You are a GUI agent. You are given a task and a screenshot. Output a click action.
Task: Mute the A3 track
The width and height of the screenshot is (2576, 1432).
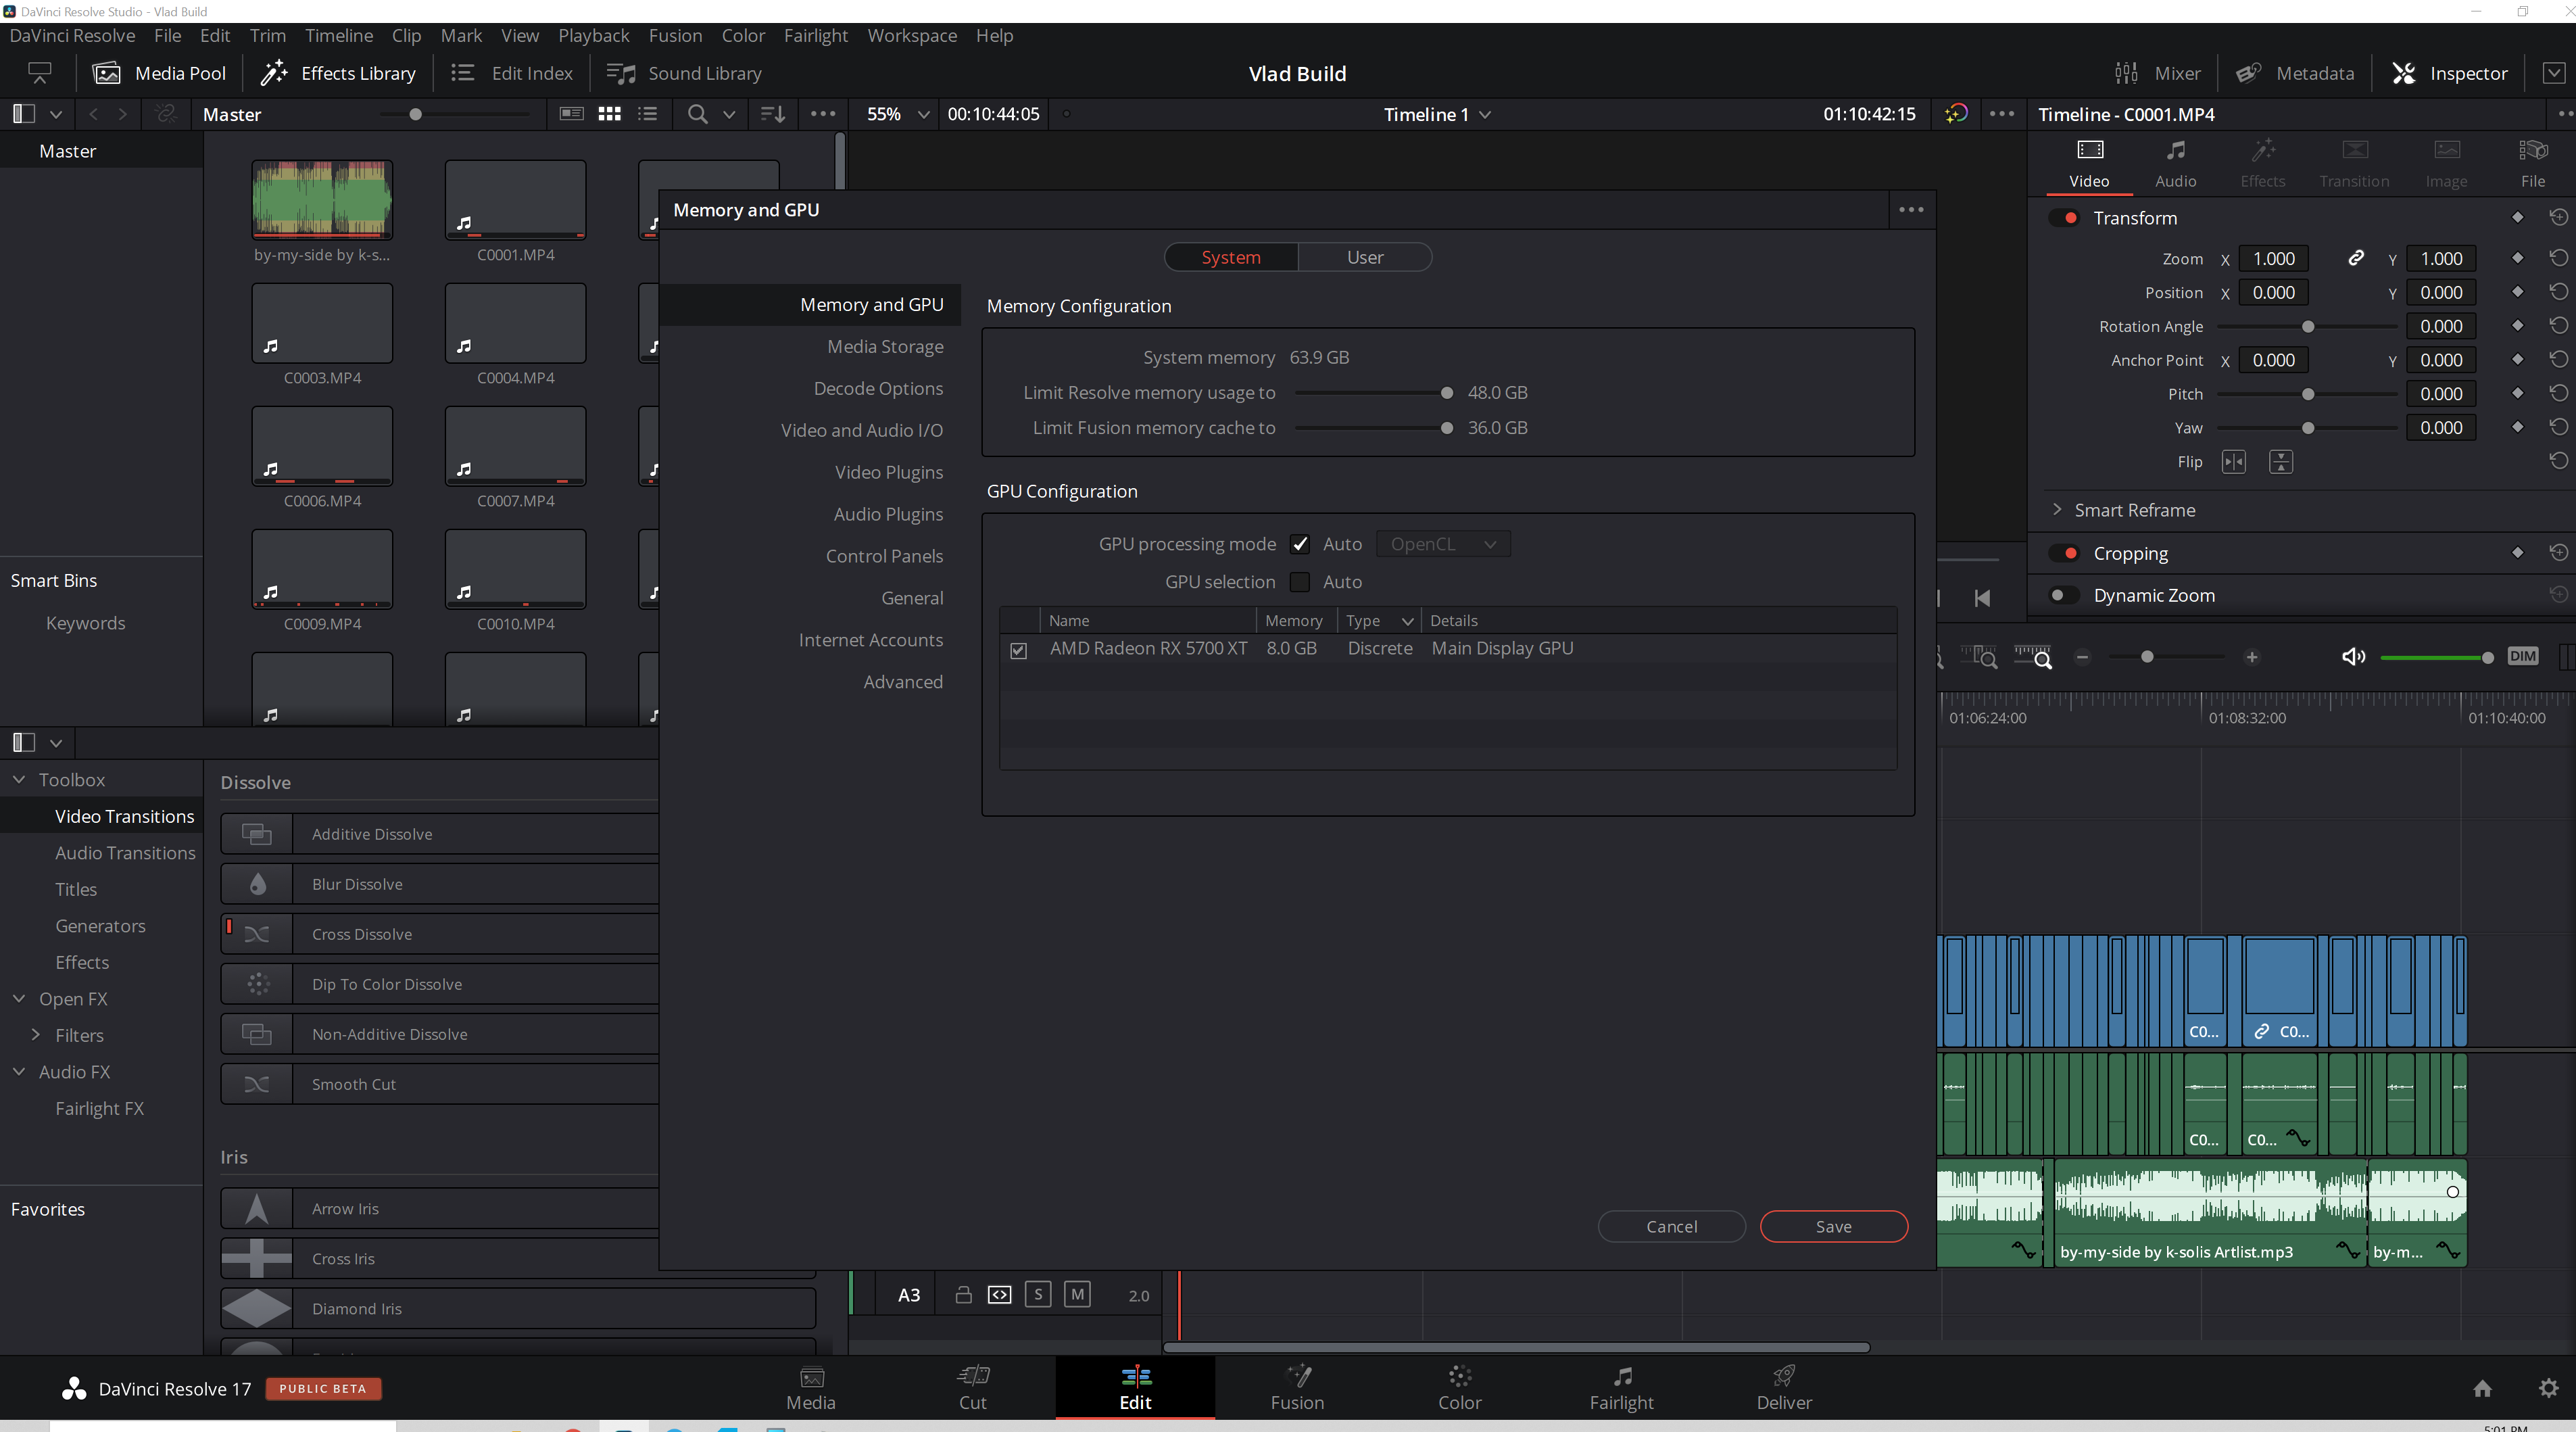1077,1295
